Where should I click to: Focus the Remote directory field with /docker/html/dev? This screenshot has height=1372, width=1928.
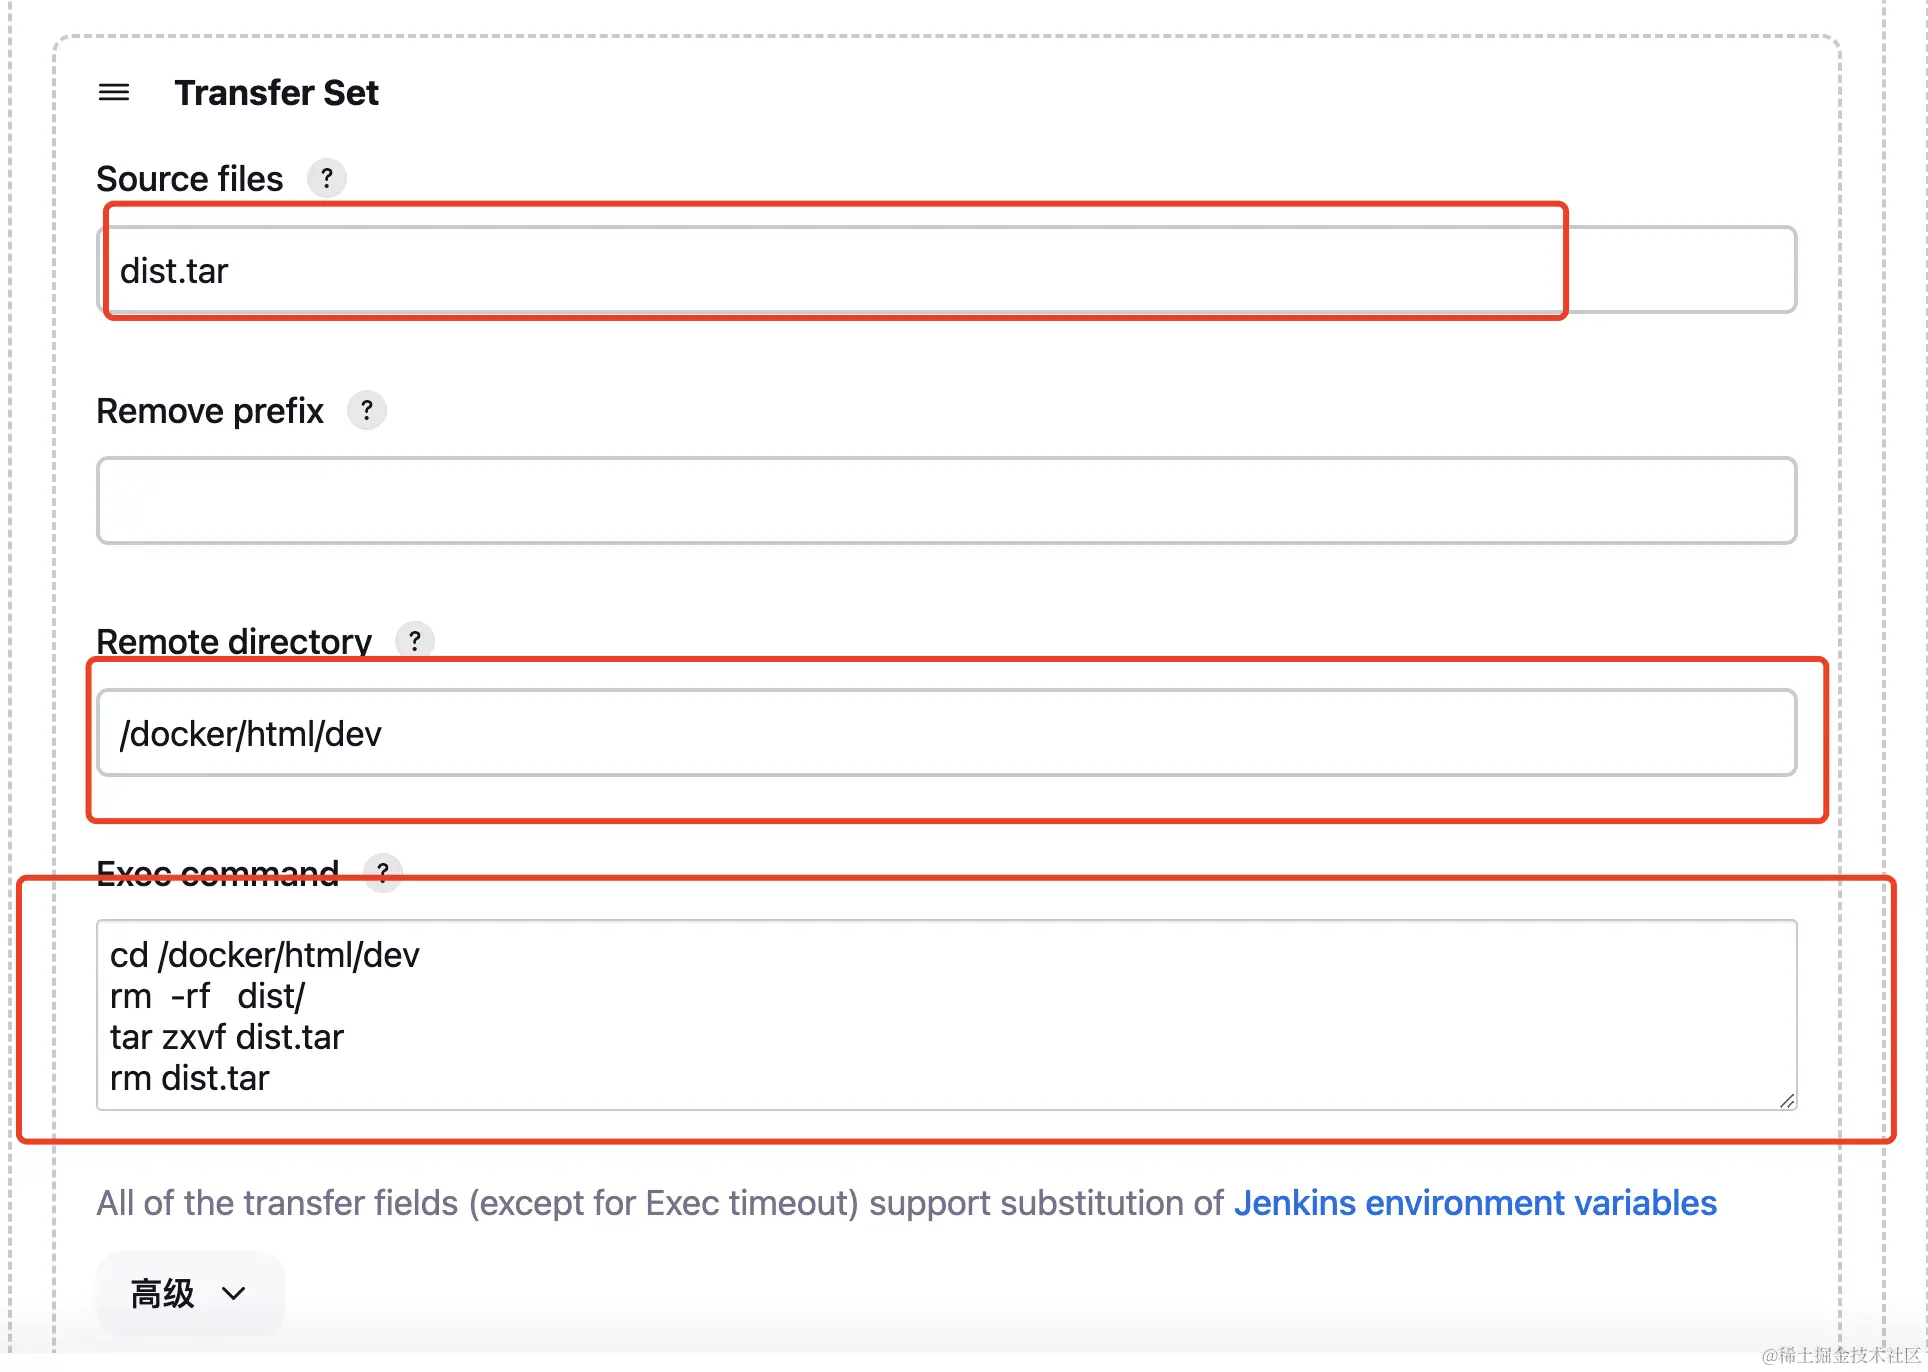point(946,733)
